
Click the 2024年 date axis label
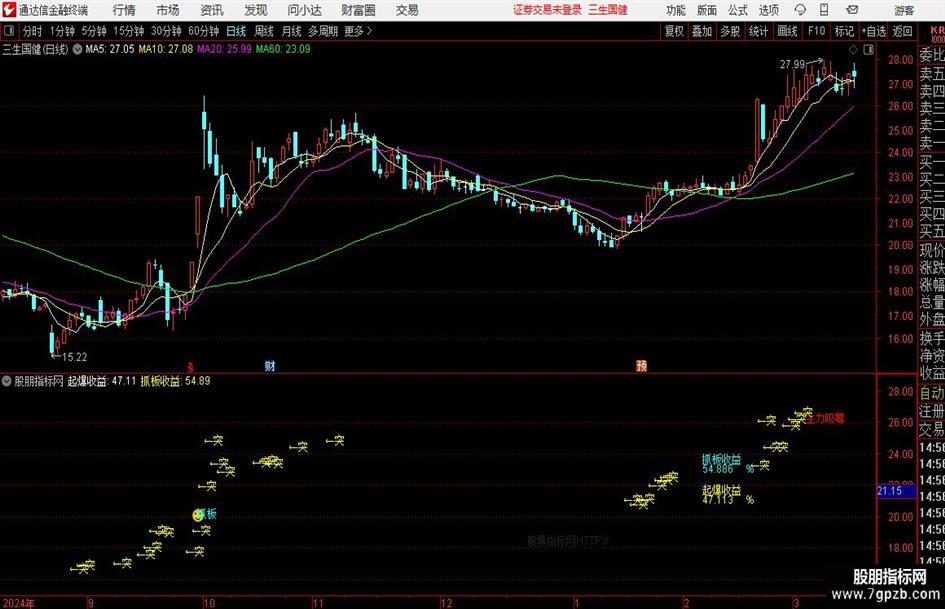tap(18, 603)
